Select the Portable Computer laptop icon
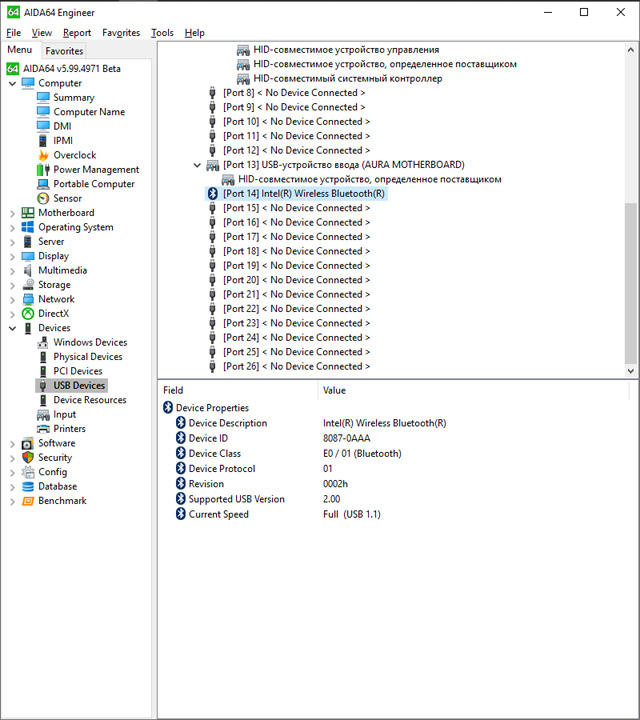 tap(43, 184)
